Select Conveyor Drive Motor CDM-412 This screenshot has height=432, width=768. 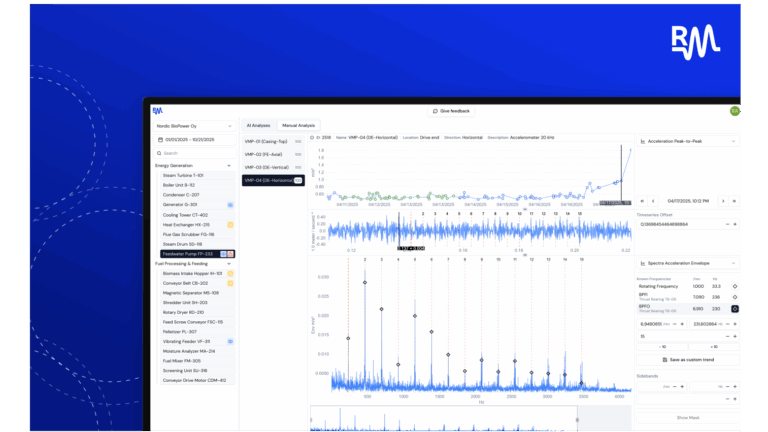coord(197,380)
